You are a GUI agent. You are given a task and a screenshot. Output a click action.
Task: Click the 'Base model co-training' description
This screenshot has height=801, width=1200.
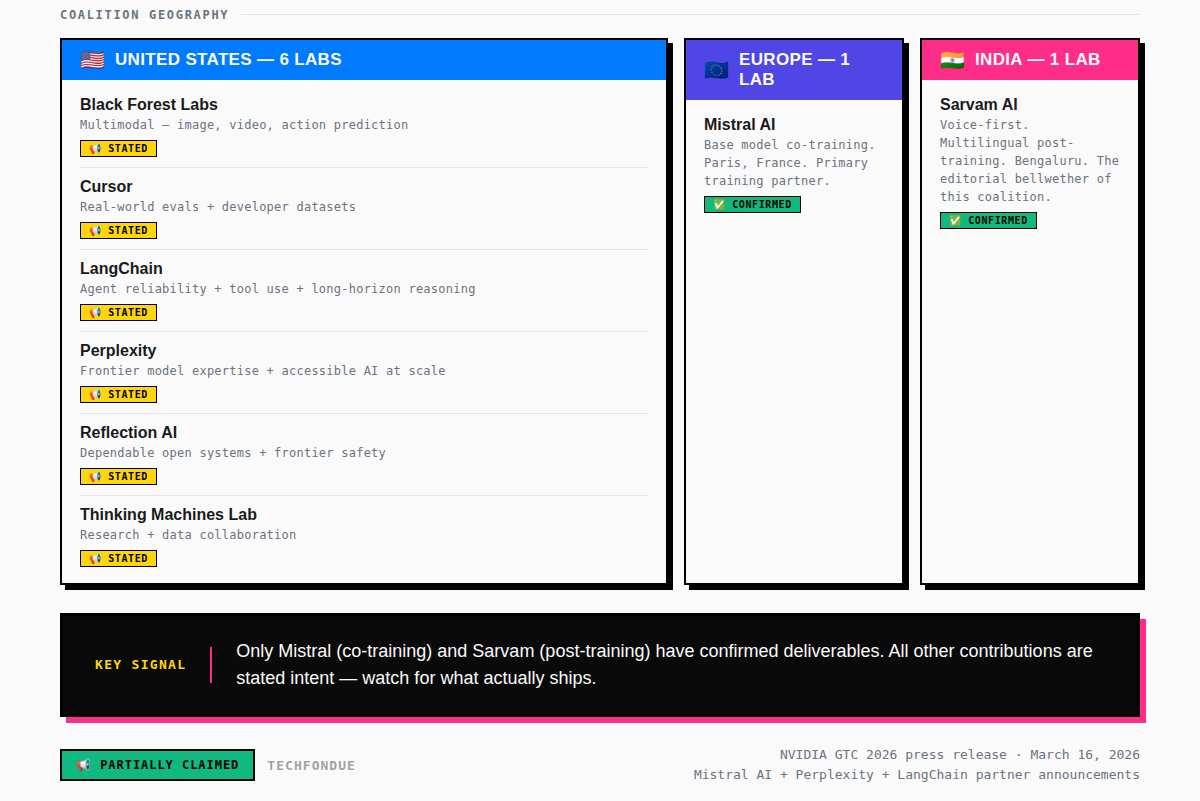tap(790, 163)
